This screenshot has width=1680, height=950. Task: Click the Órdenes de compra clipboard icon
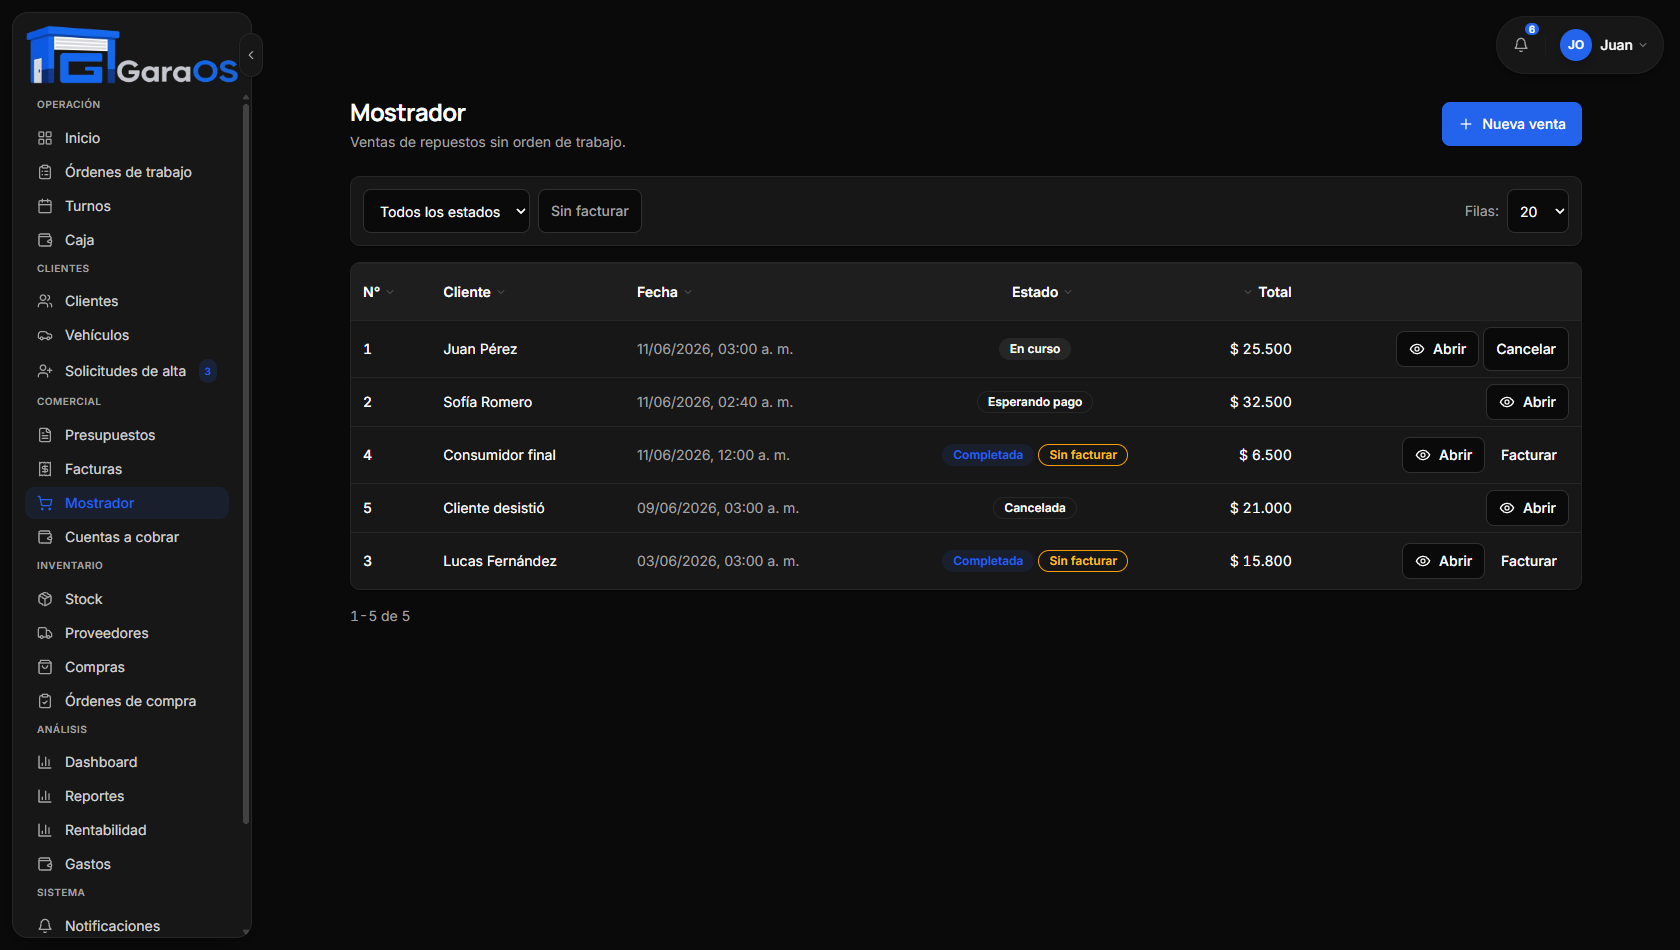[45, 701]
